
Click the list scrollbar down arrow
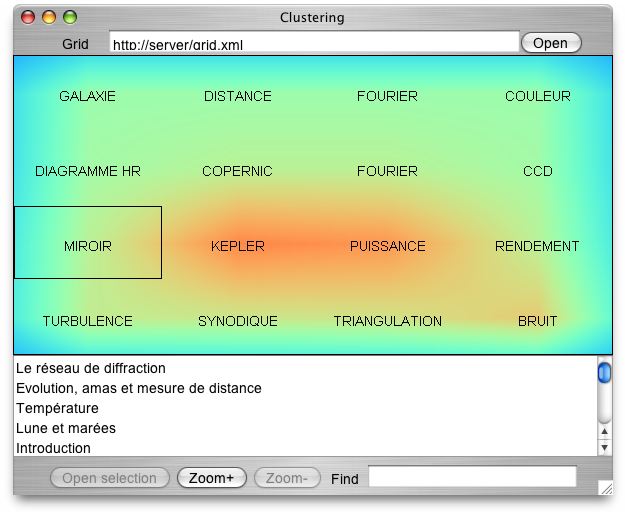pos(604,447)
